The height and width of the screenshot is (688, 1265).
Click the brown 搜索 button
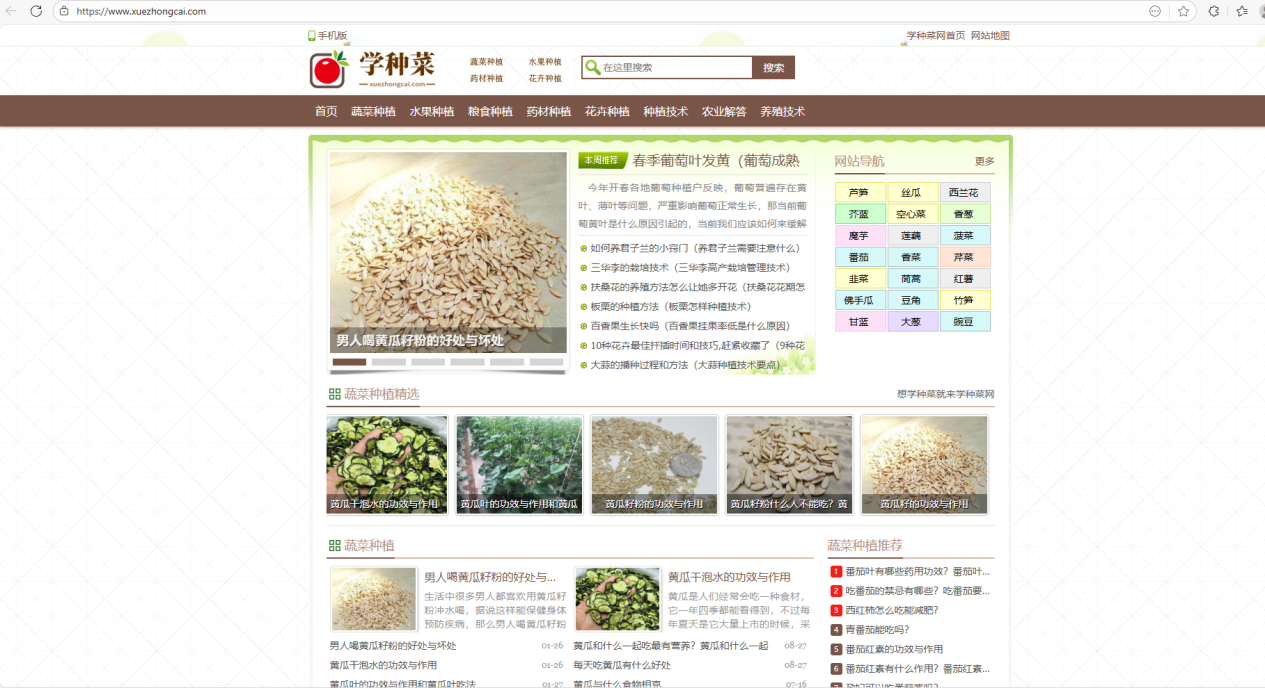click(774, 67)
